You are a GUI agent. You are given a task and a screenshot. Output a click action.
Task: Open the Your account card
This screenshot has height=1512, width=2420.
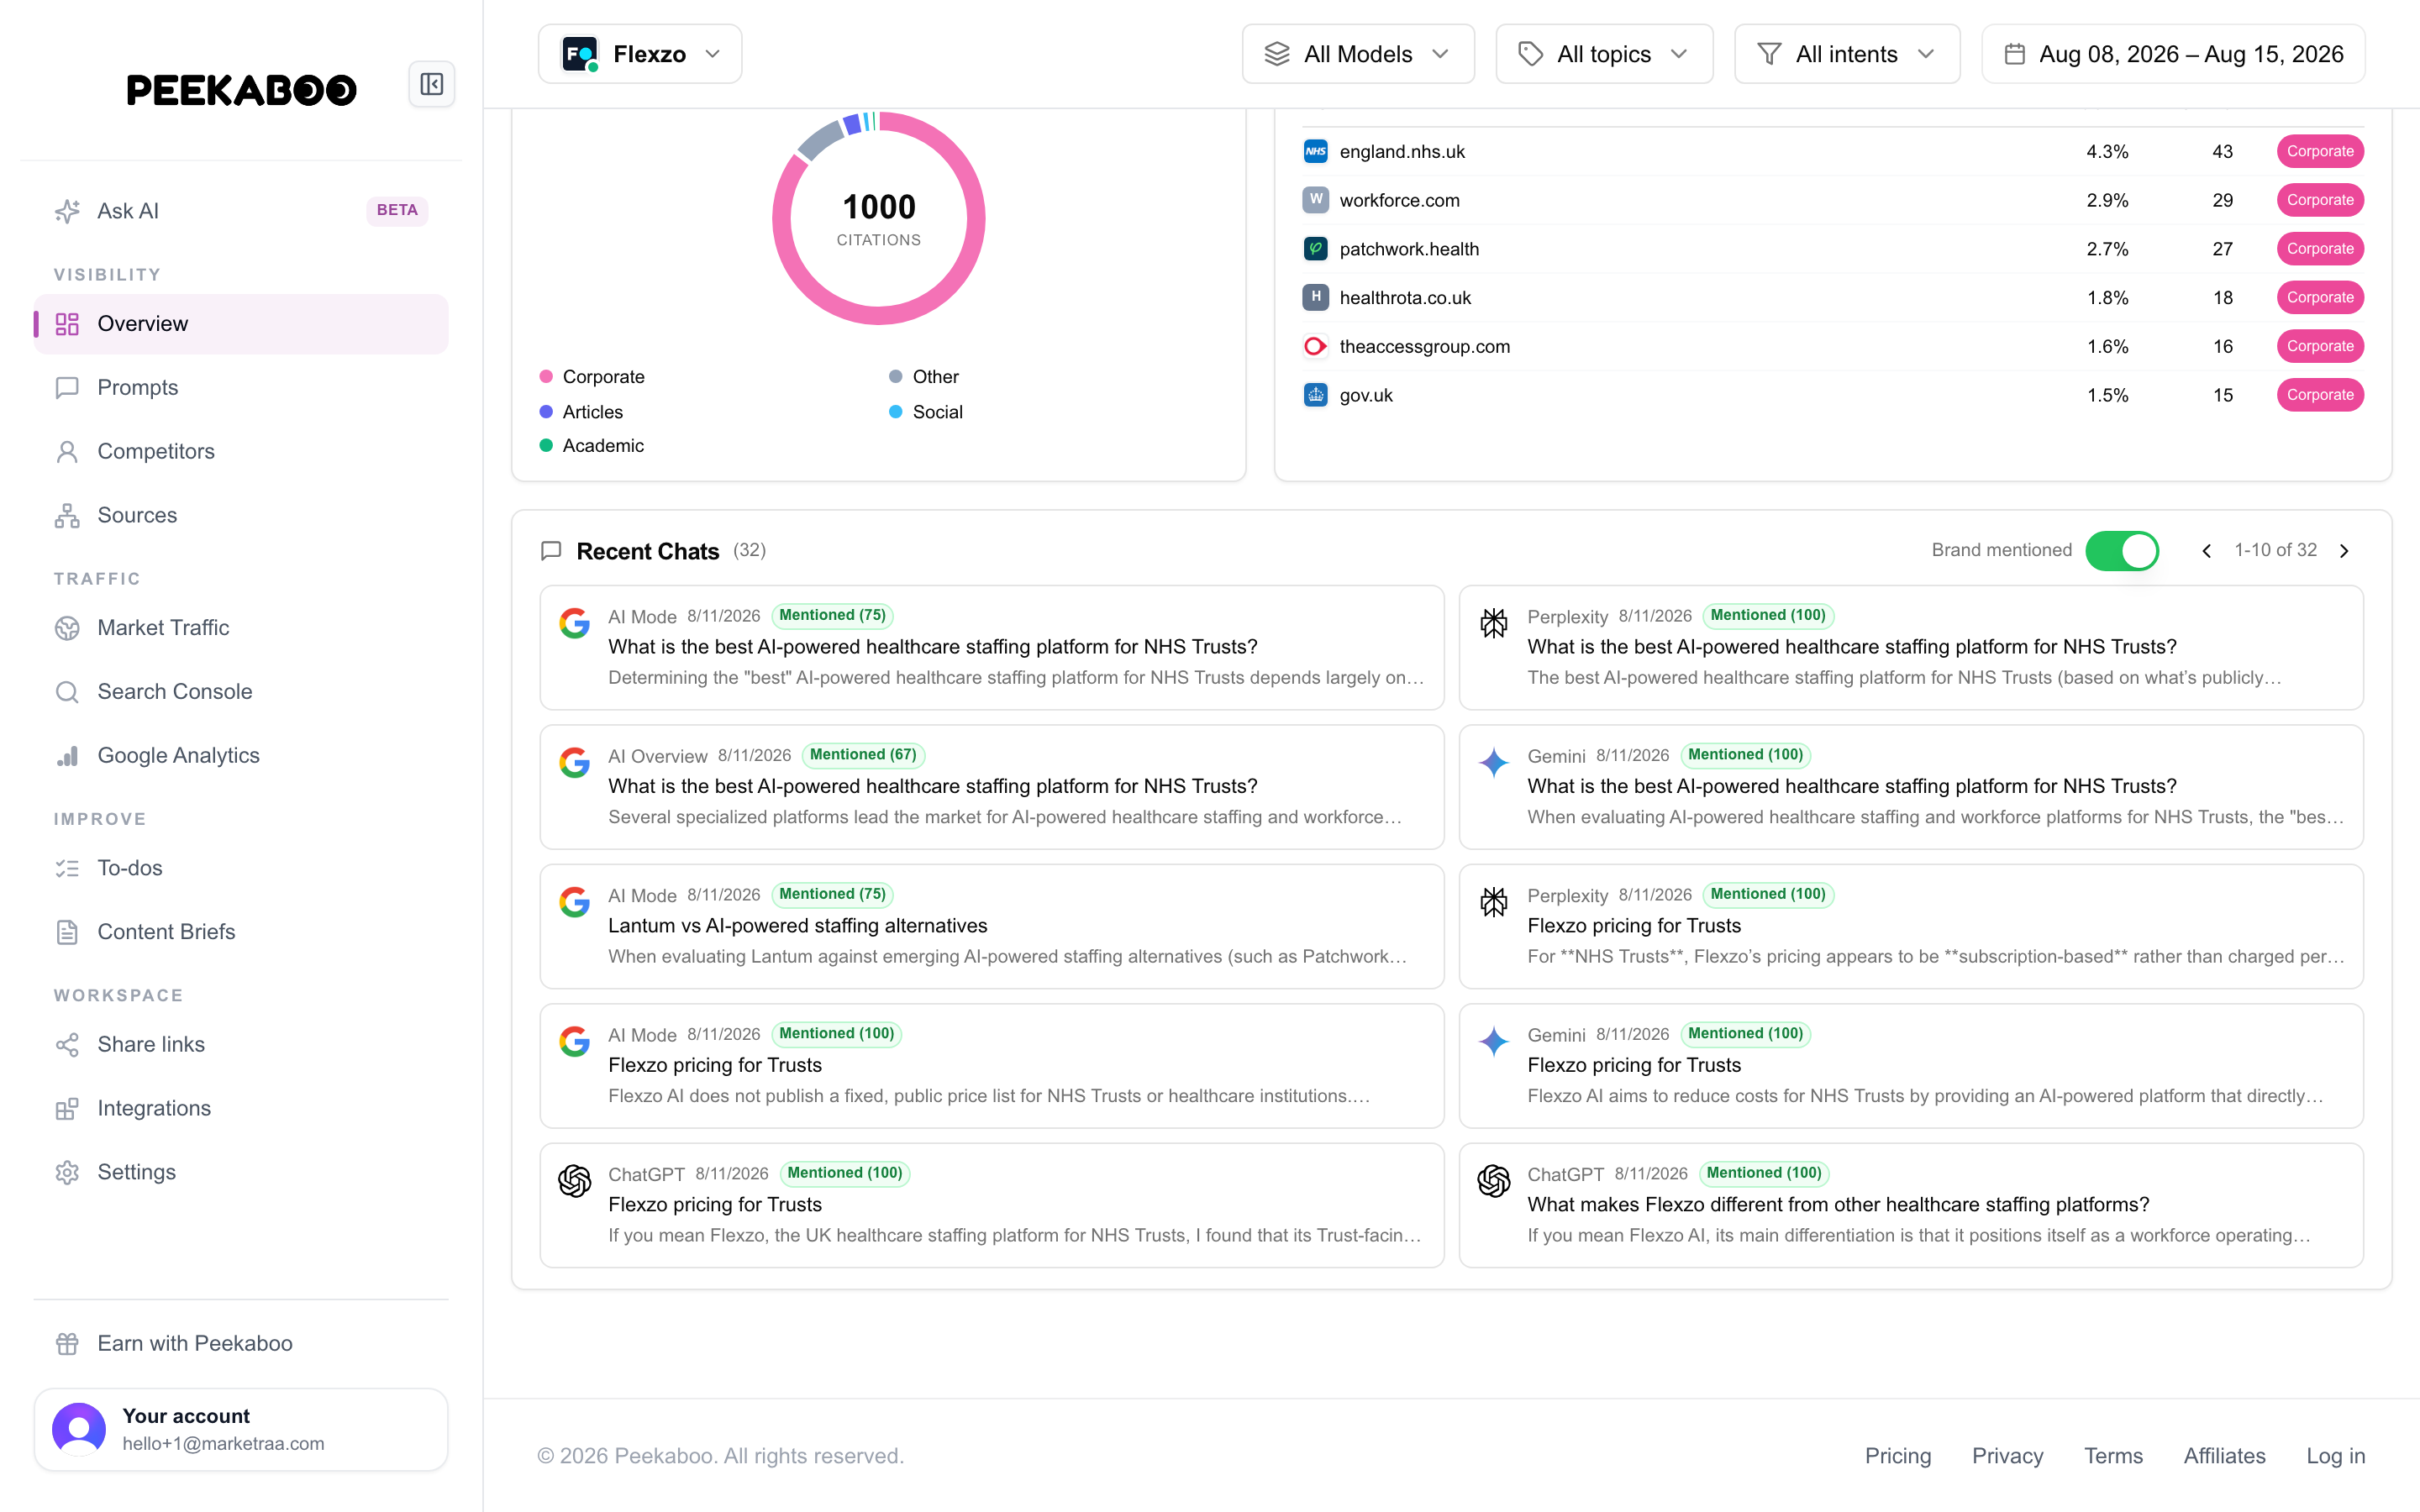[x=241, y=1429]
